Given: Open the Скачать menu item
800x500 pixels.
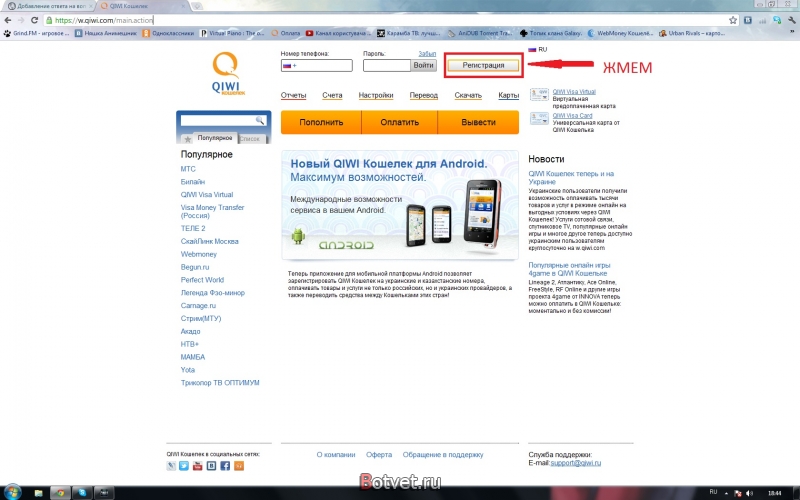Looking at the screenshot, I should point(468,95).
